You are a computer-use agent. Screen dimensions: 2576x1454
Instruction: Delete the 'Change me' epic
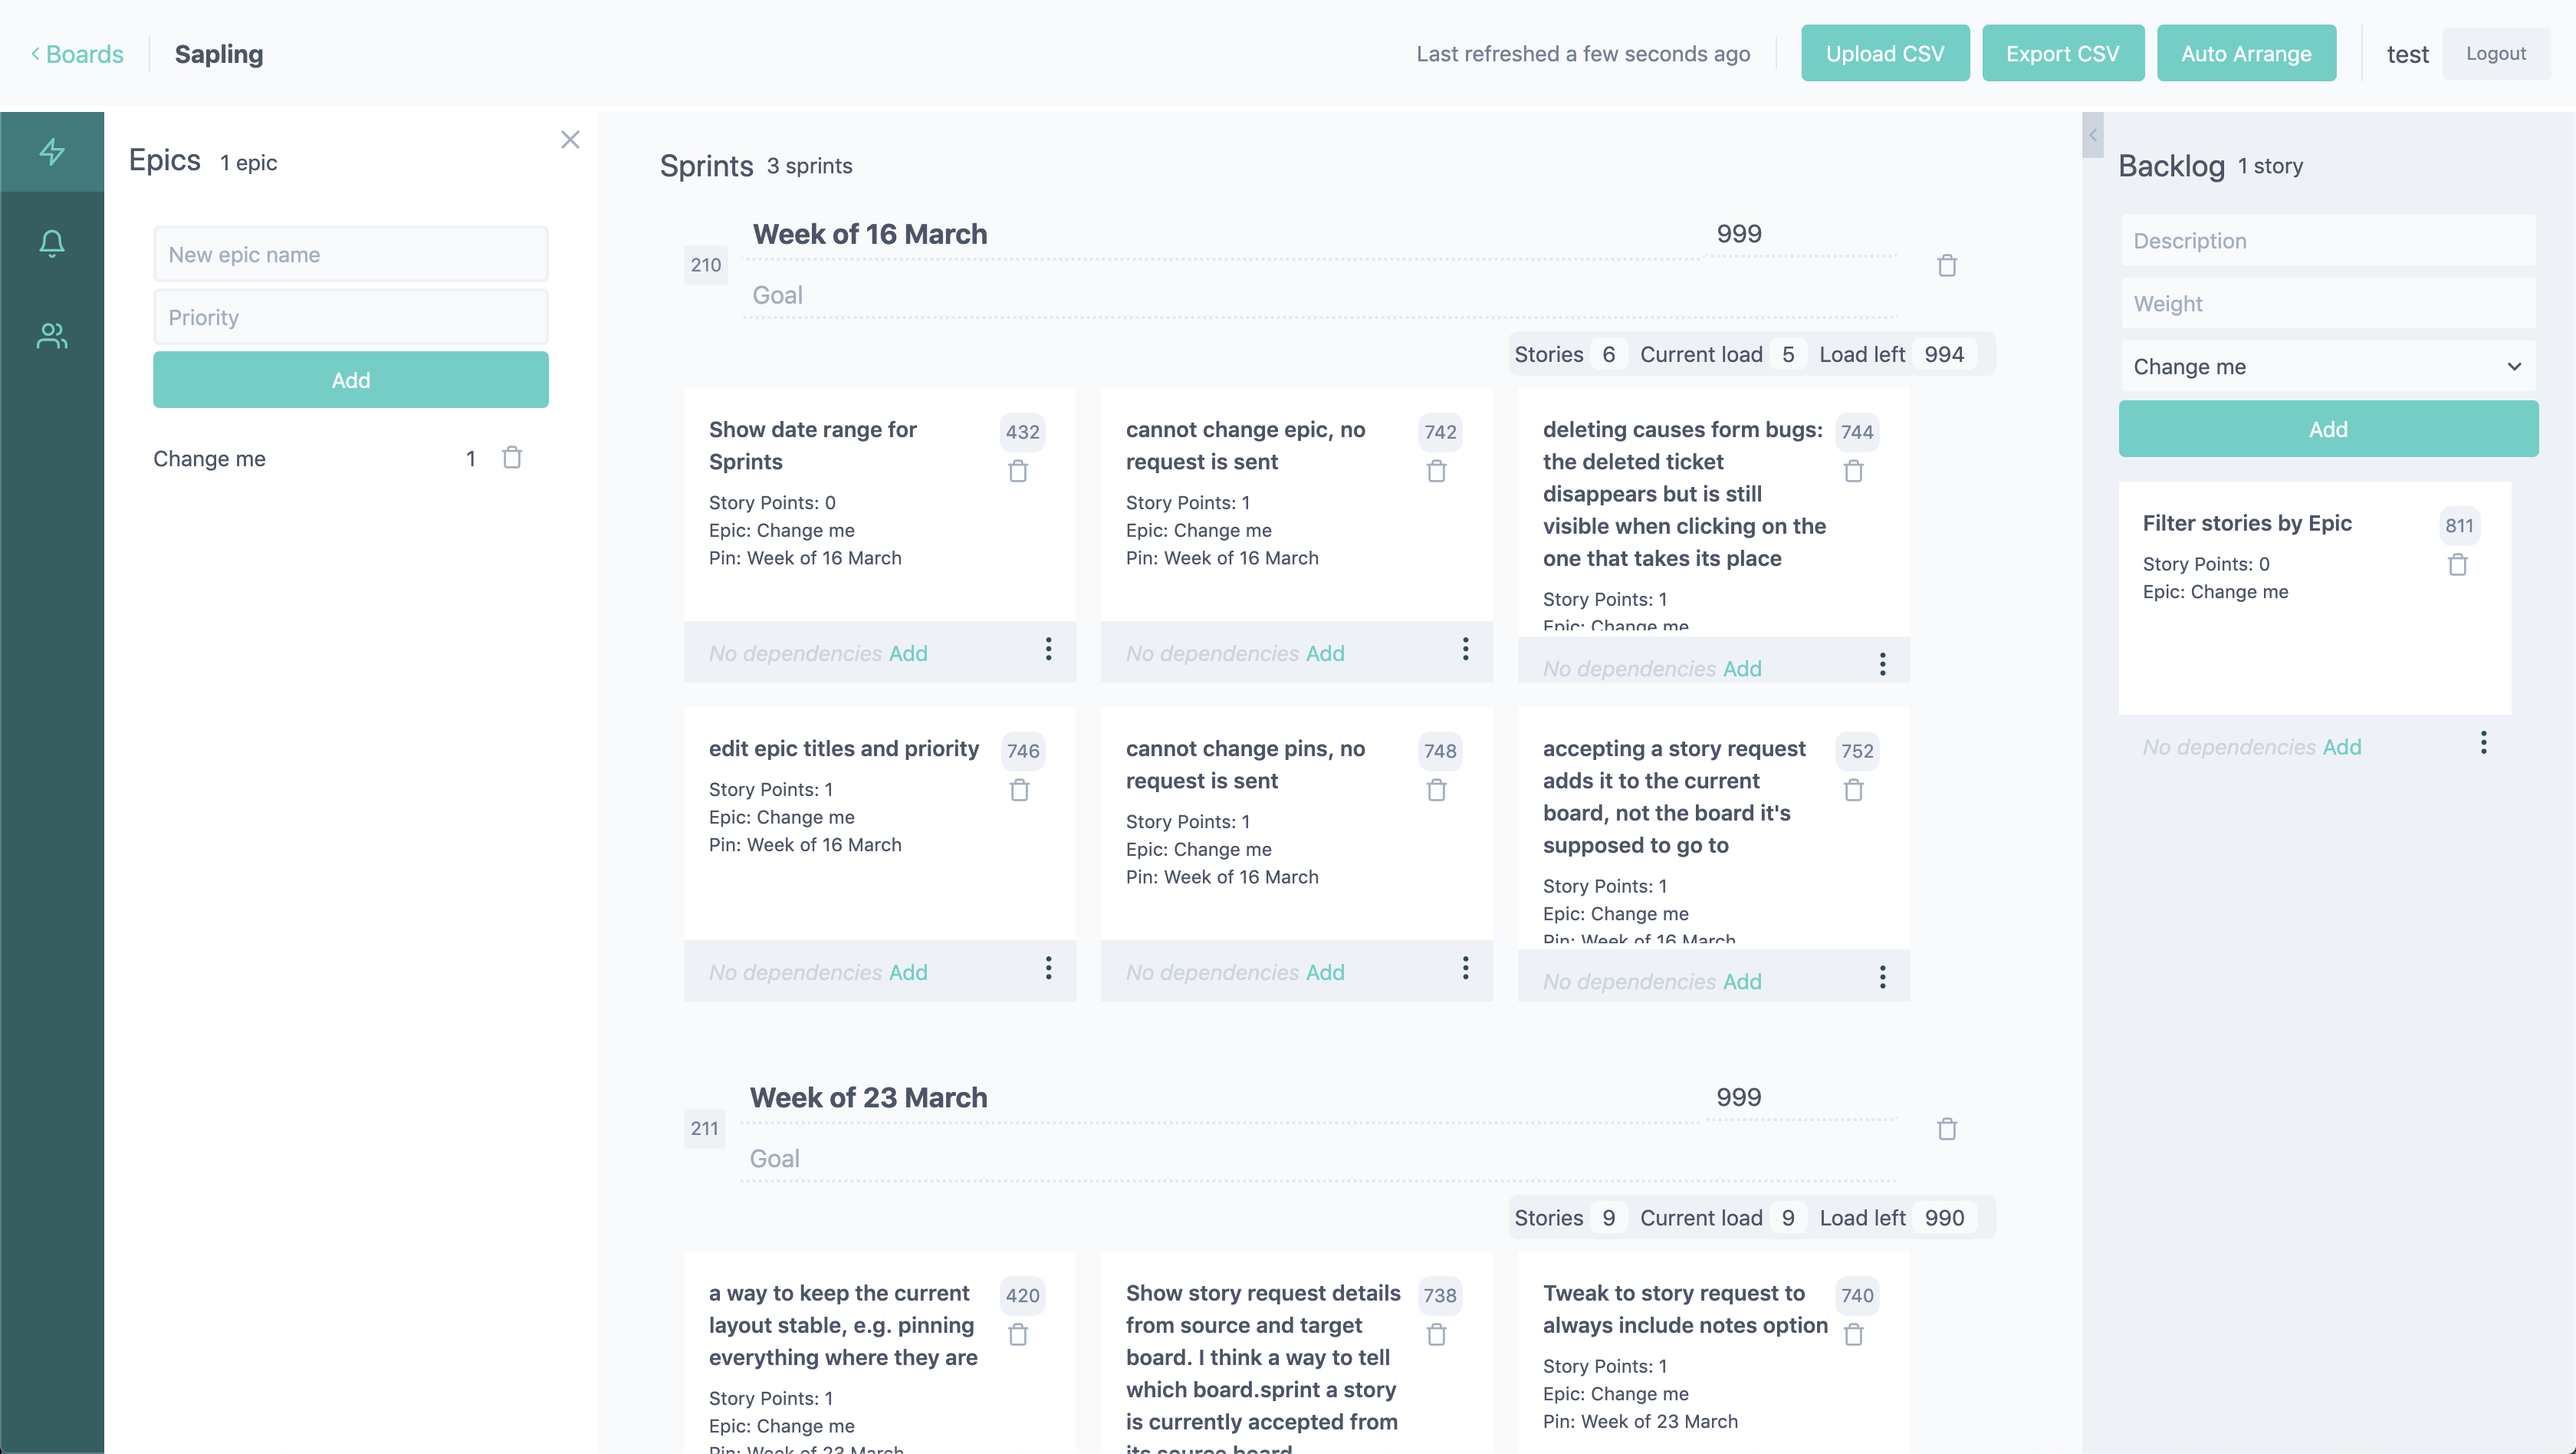click(x=512, y=458)
